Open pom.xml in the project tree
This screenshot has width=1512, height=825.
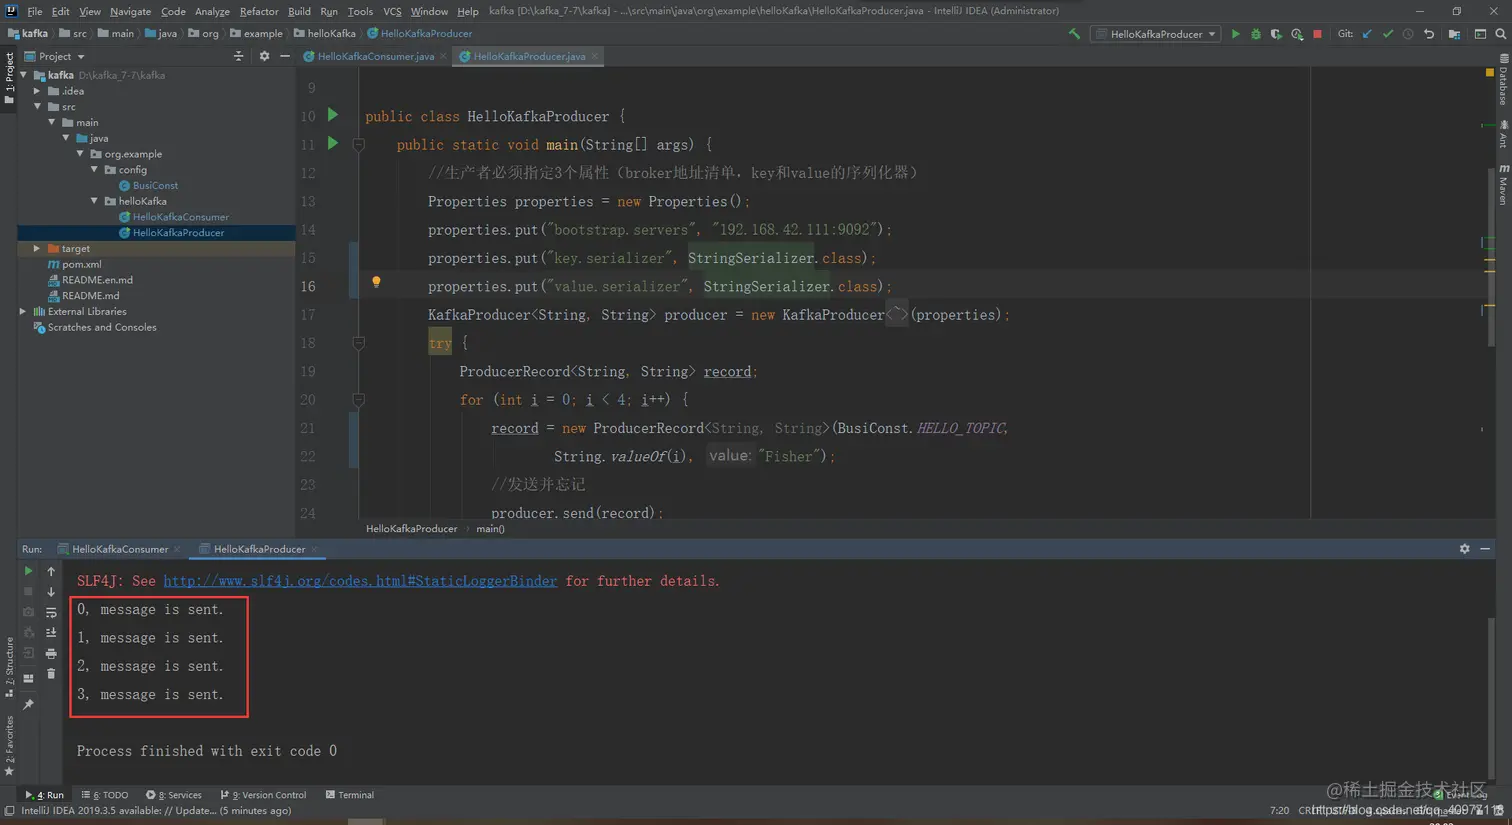coord(81,264)
